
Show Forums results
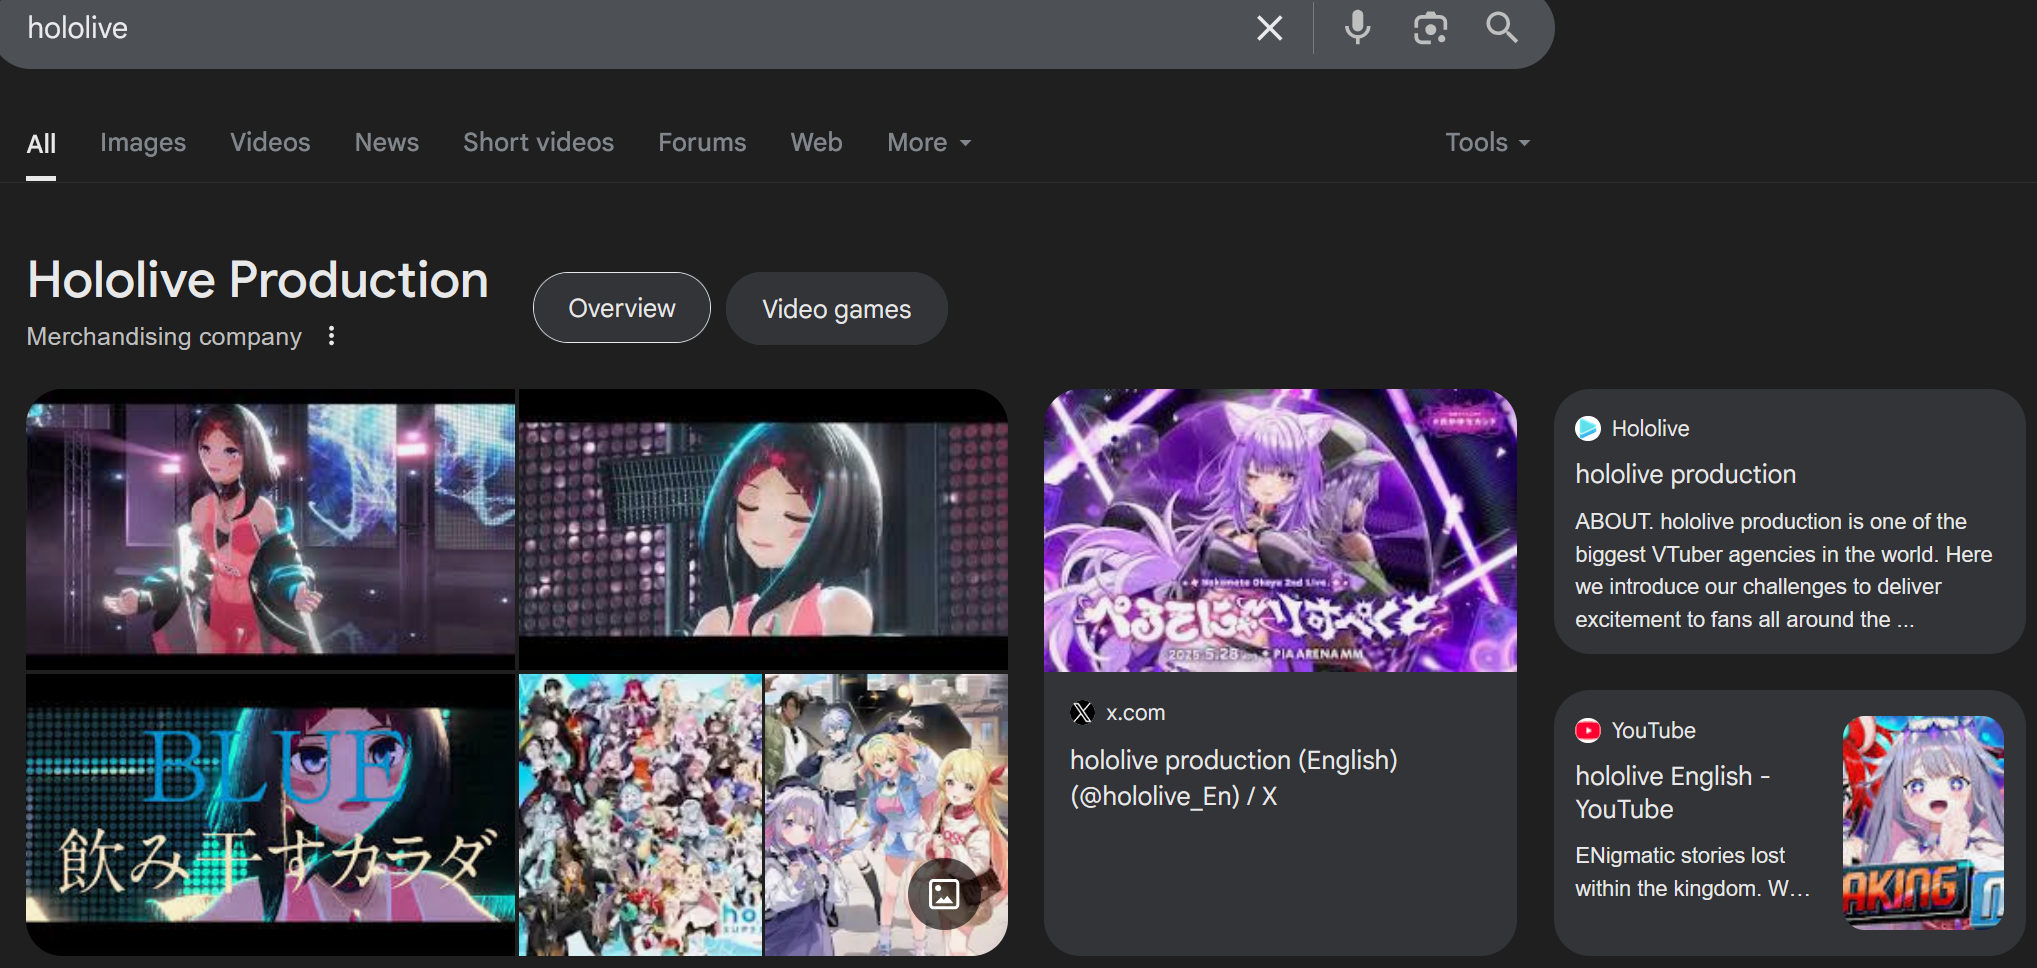pos(702,142)
